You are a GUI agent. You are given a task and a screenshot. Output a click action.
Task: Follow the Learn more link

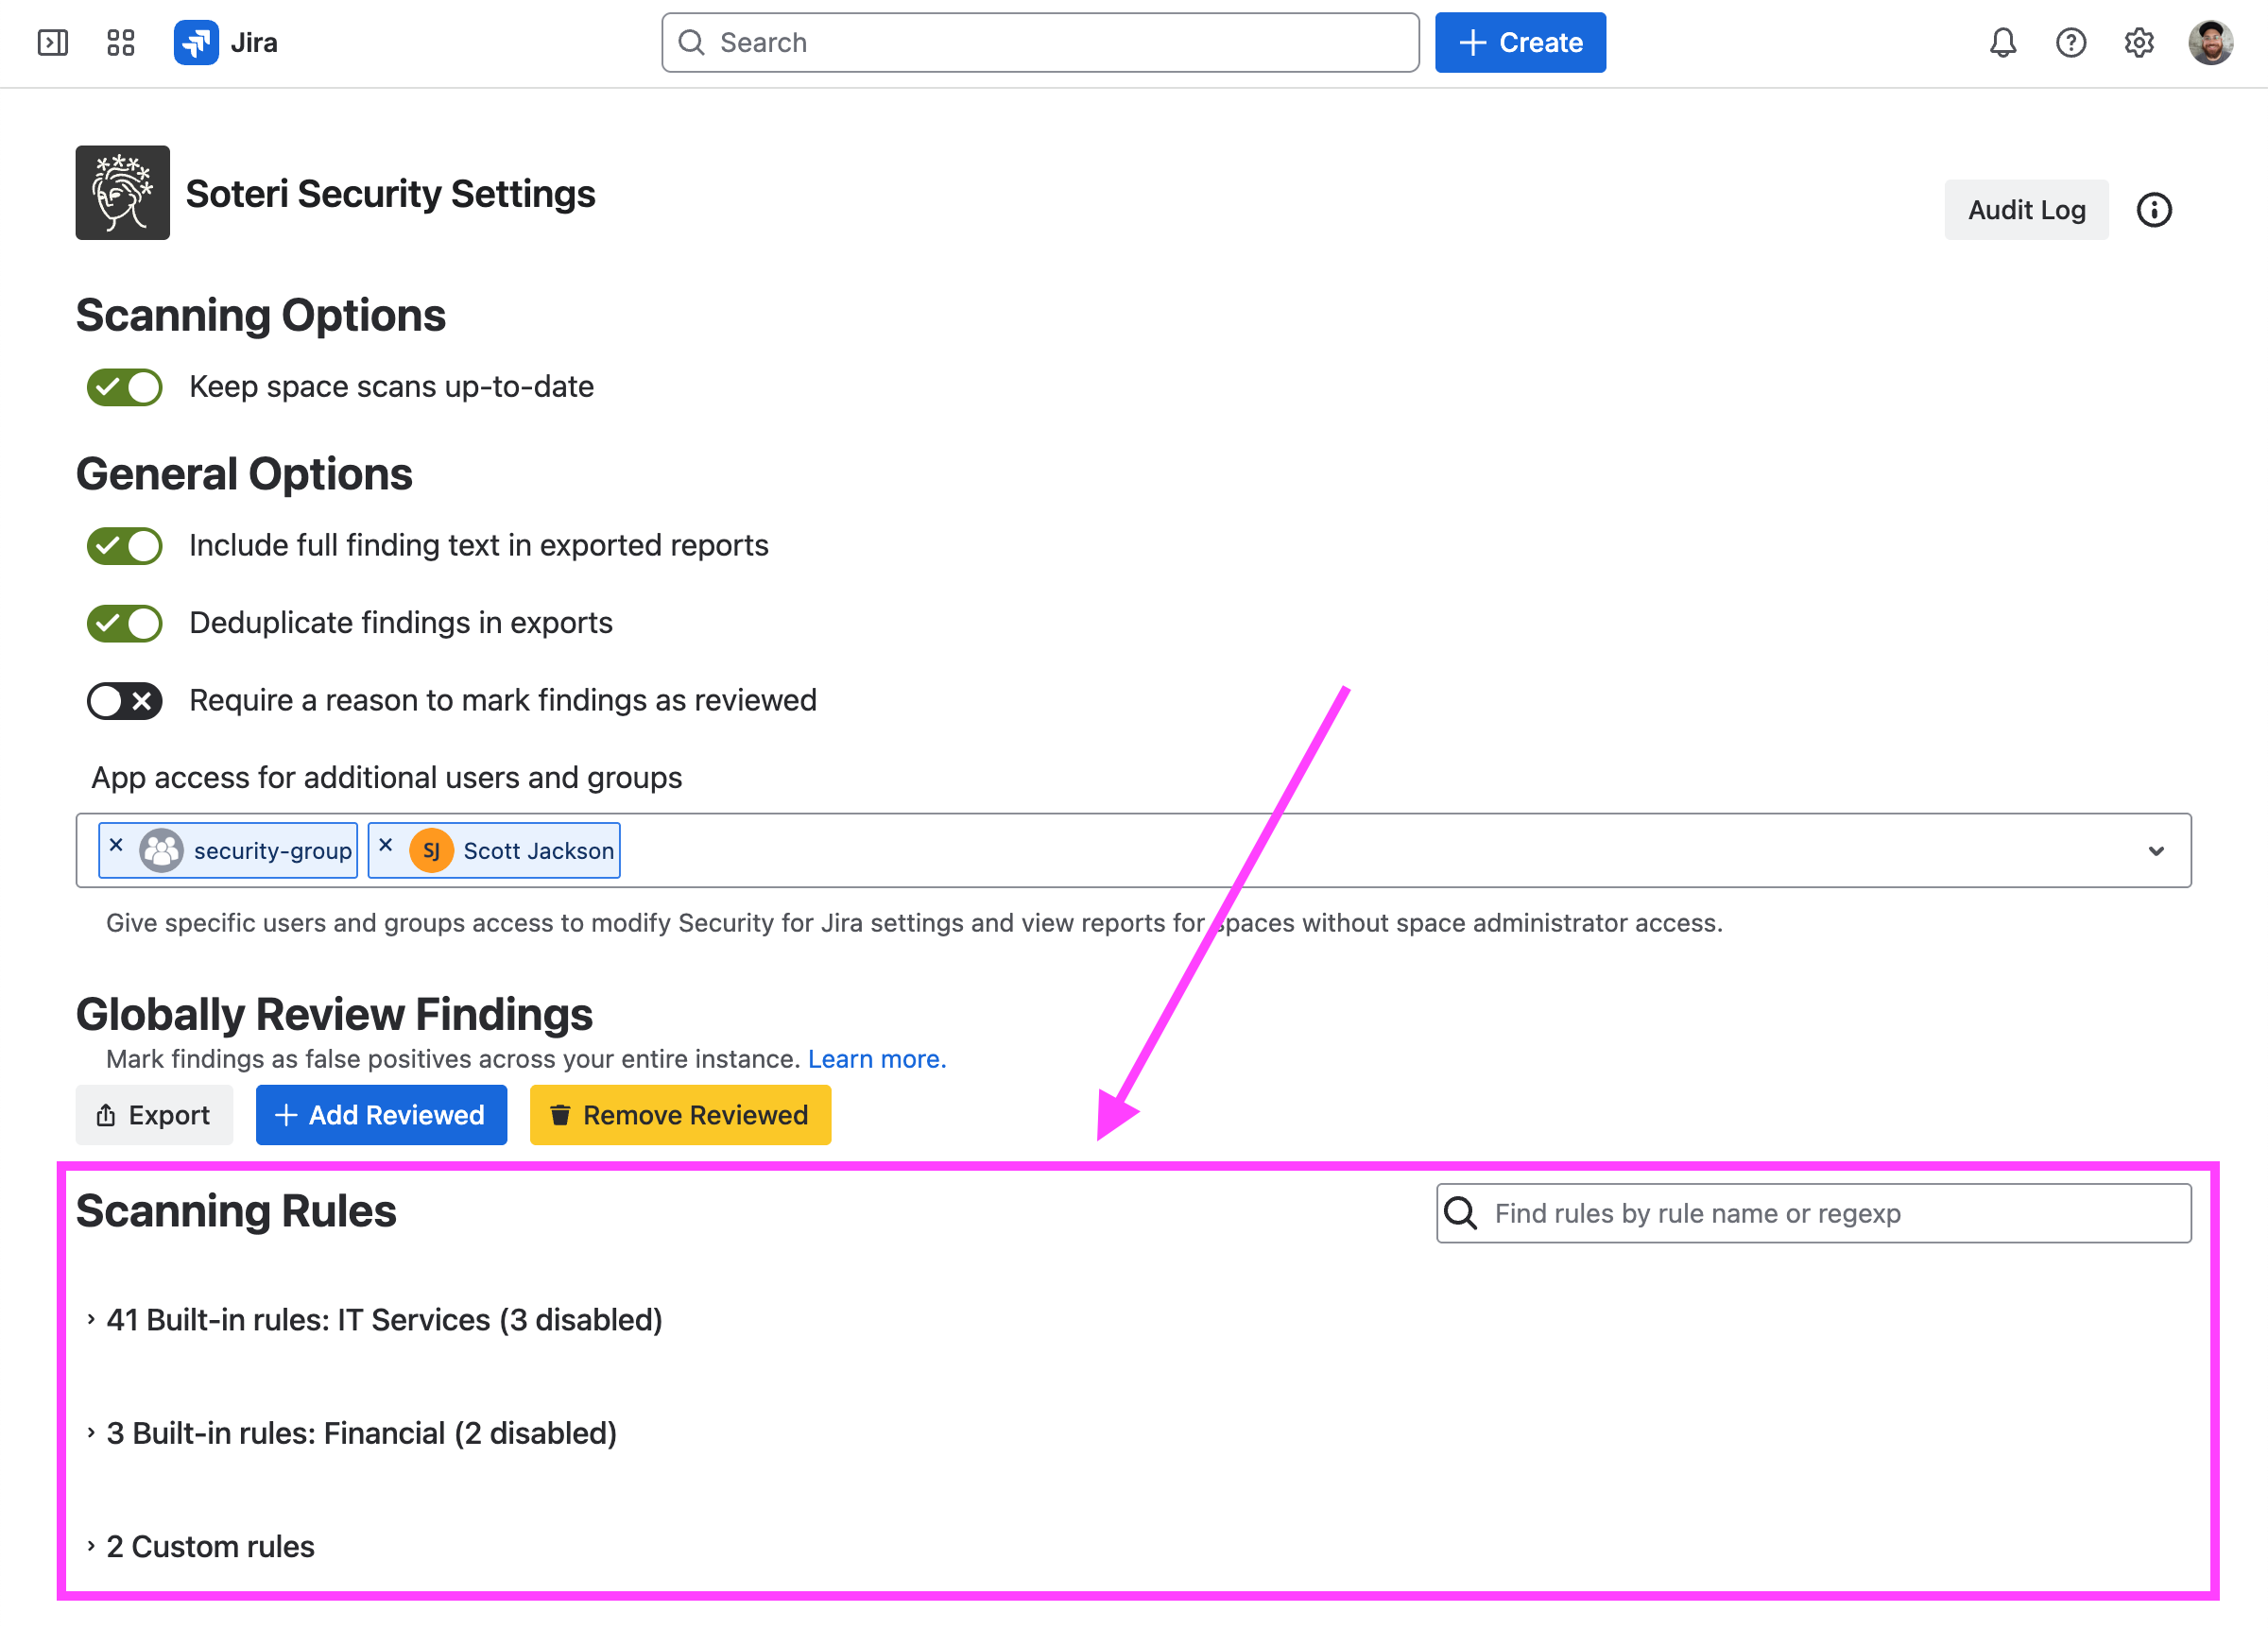(876, 1059)
